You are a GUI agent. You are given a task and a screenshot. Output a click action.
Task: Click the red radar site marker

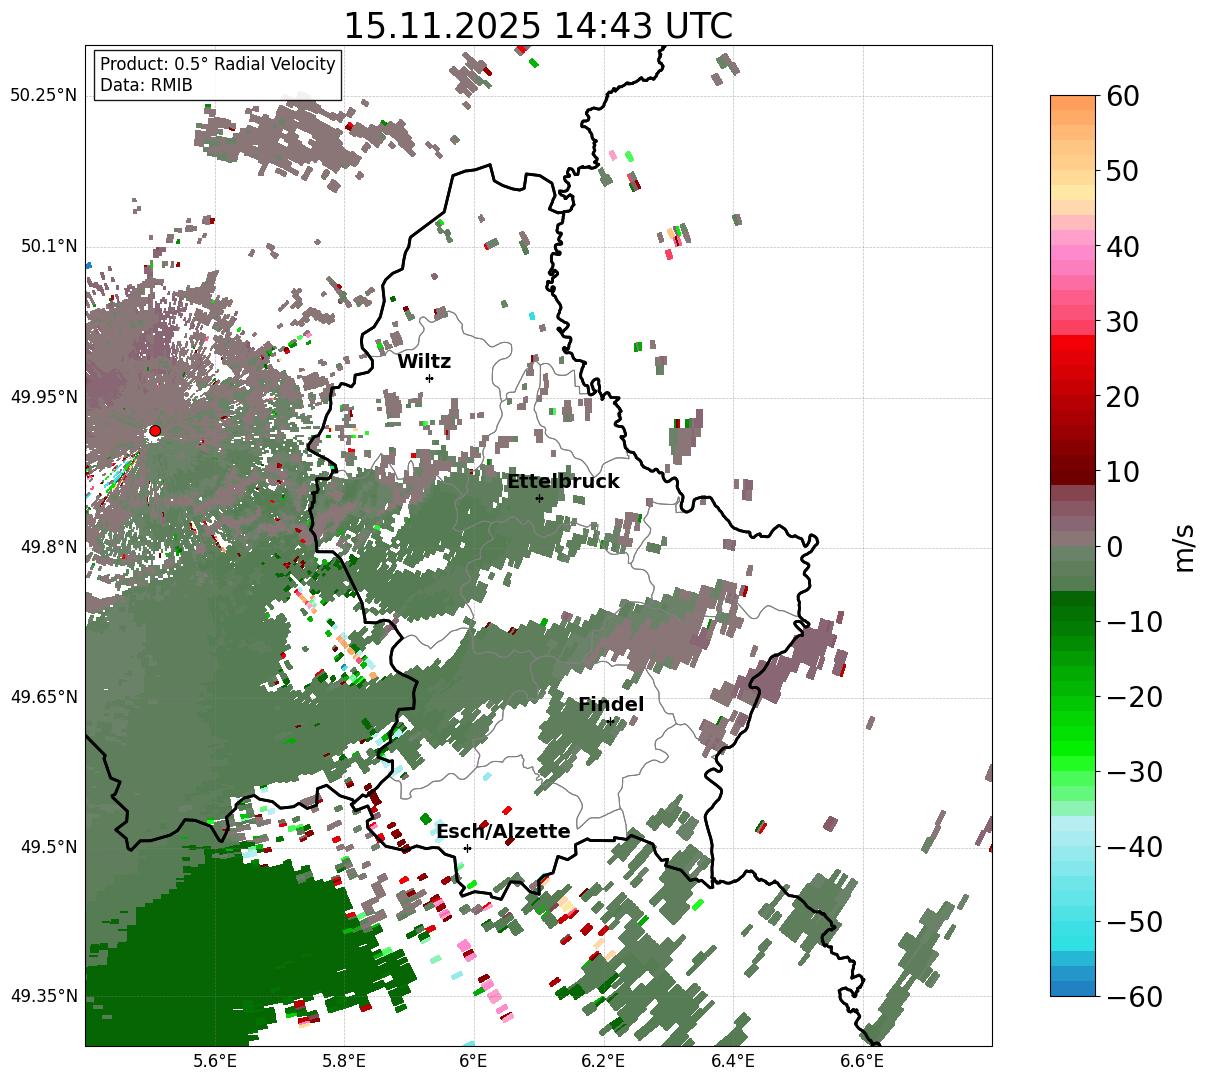click(x=155, y=431)
